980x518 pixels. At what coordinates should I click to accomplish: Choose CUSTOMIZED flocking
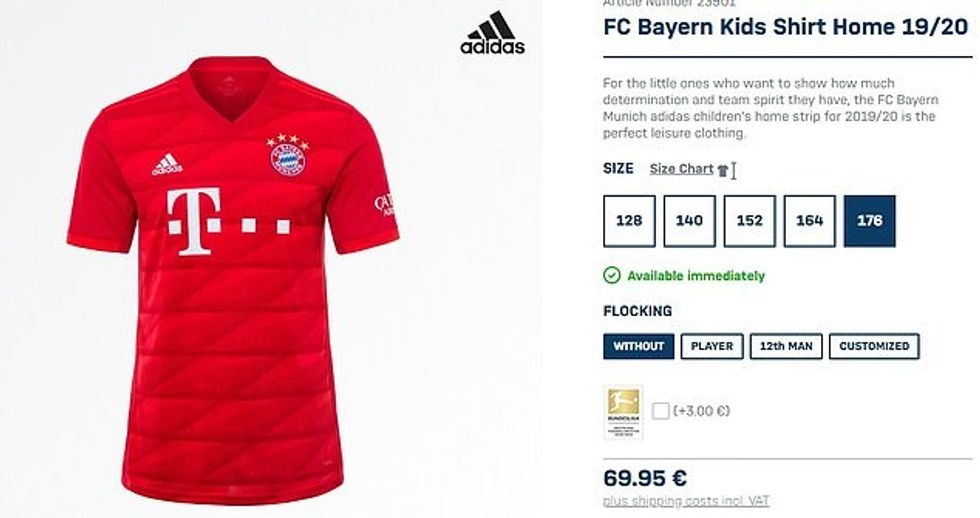[x=874, y=346]
